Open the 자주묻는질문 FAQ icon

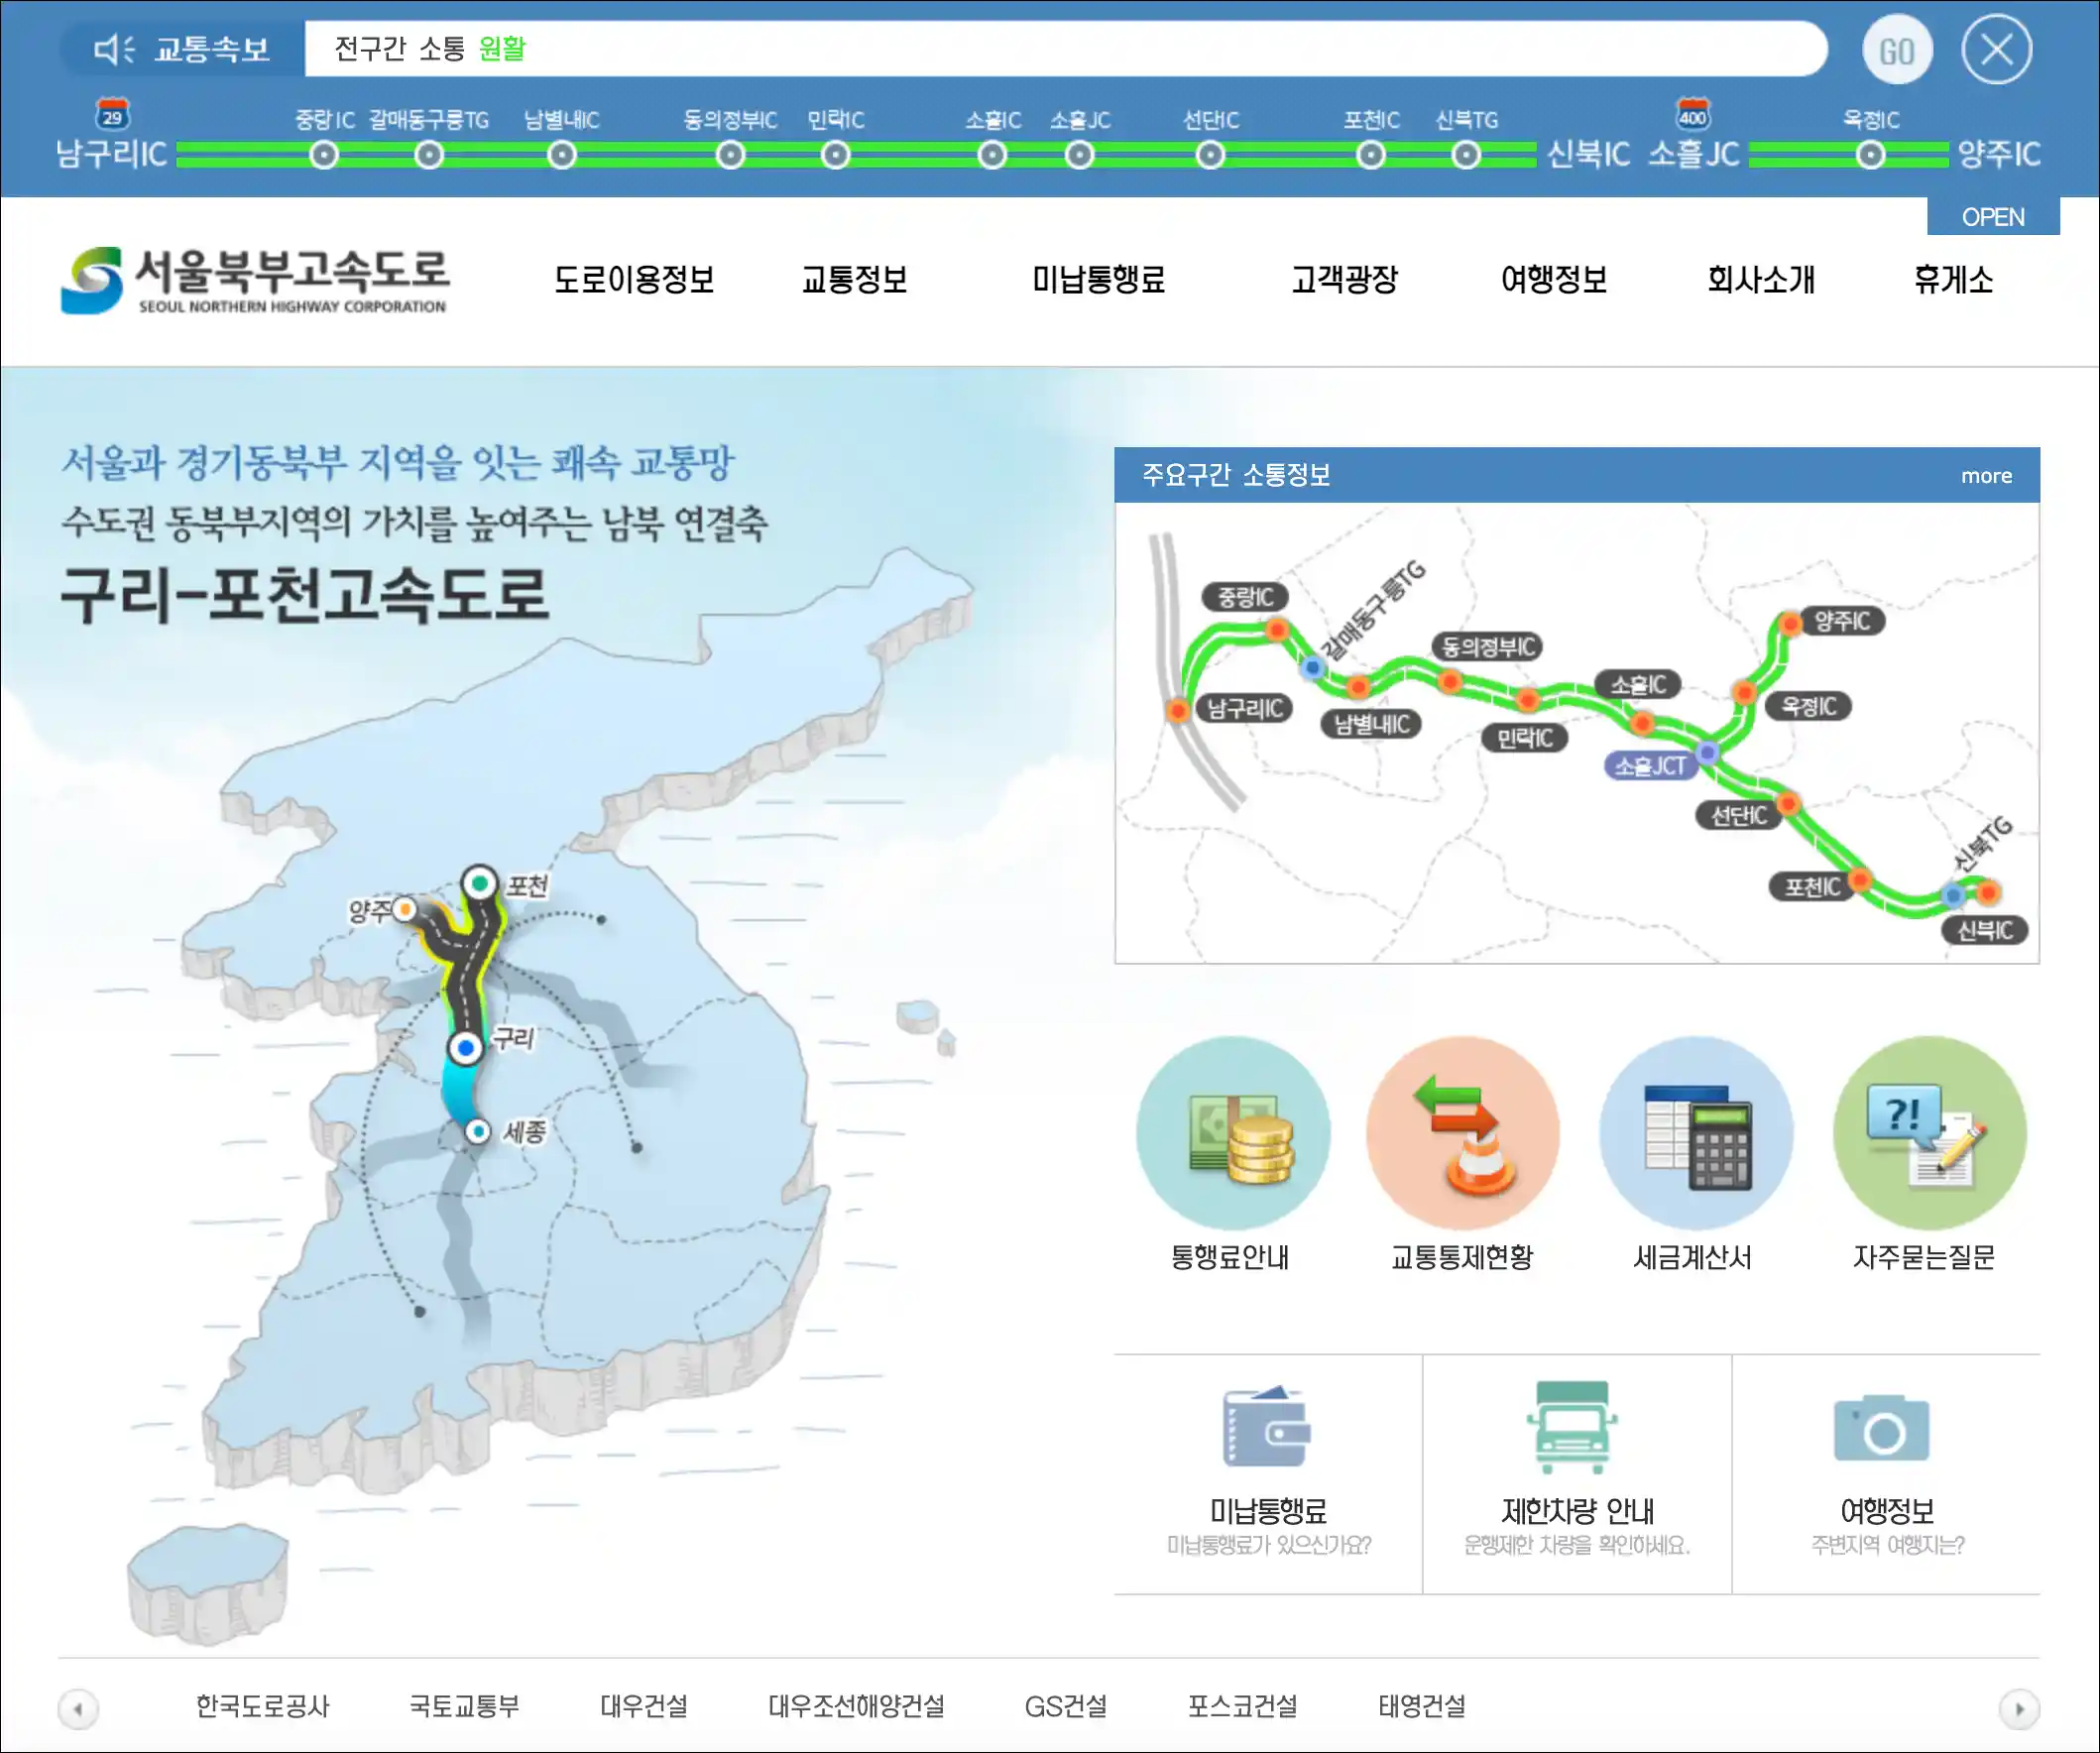point(1929,1133)
